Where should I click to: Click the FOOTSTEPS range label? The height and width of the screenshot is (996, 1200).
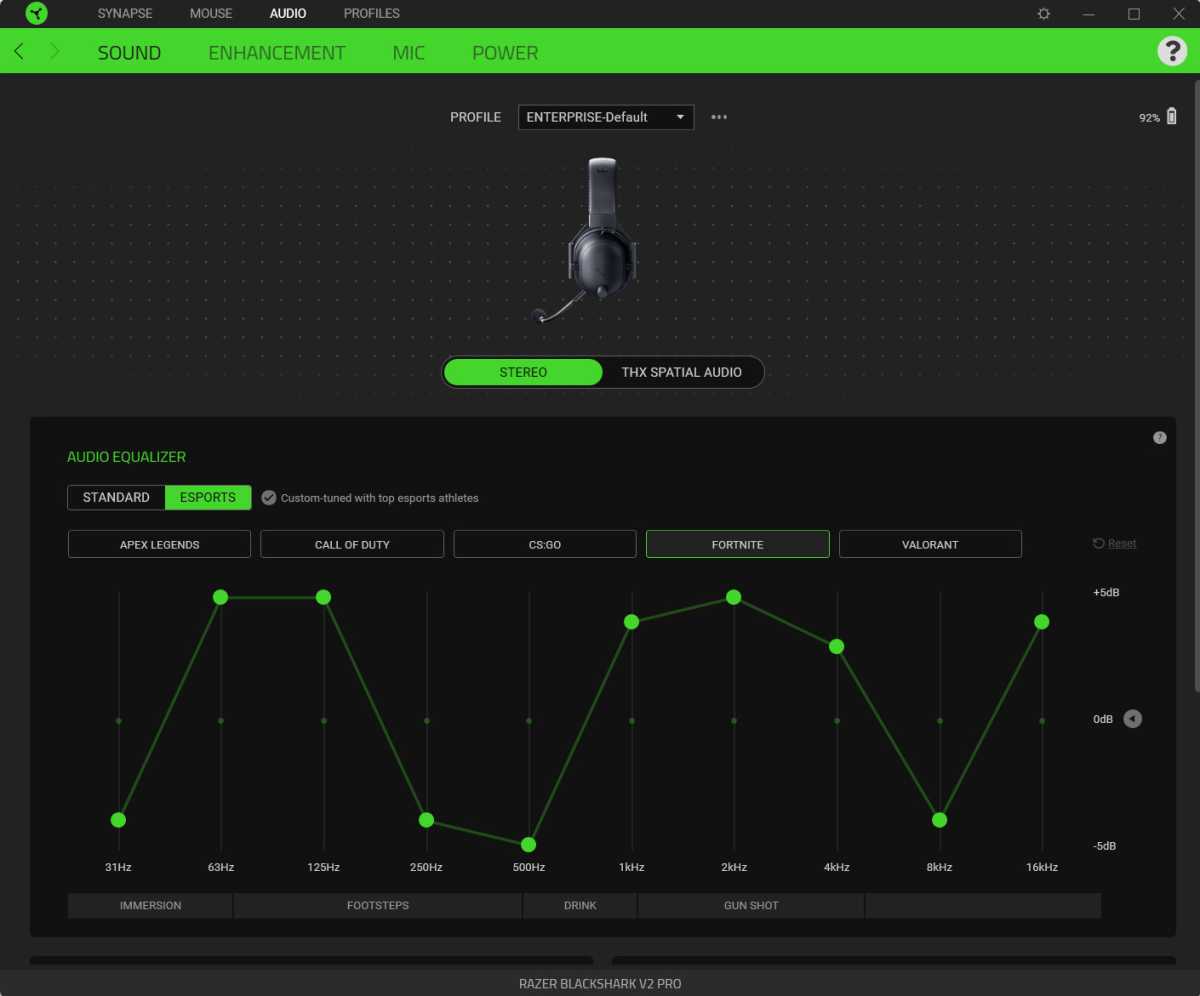(377, 905)
